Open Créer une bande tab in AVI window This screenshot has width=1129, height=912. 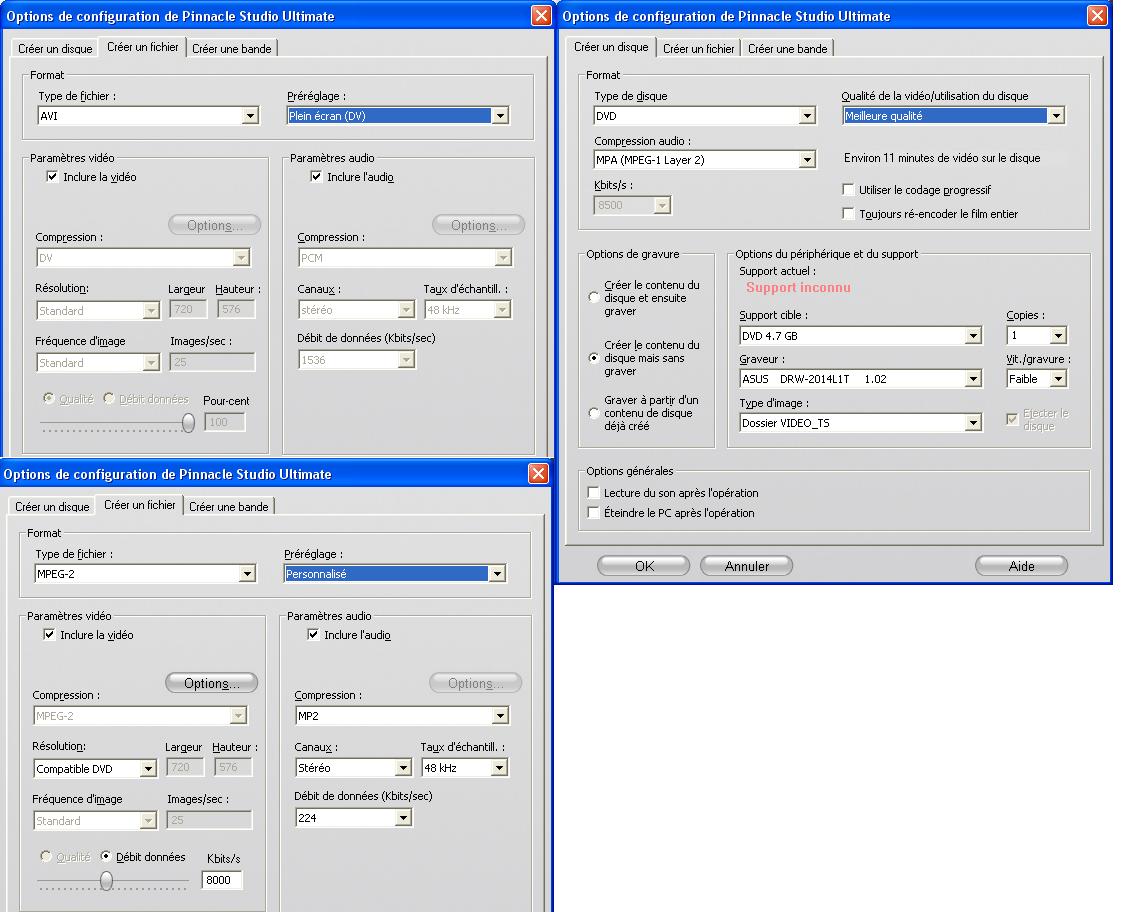(x=231, y=49)
